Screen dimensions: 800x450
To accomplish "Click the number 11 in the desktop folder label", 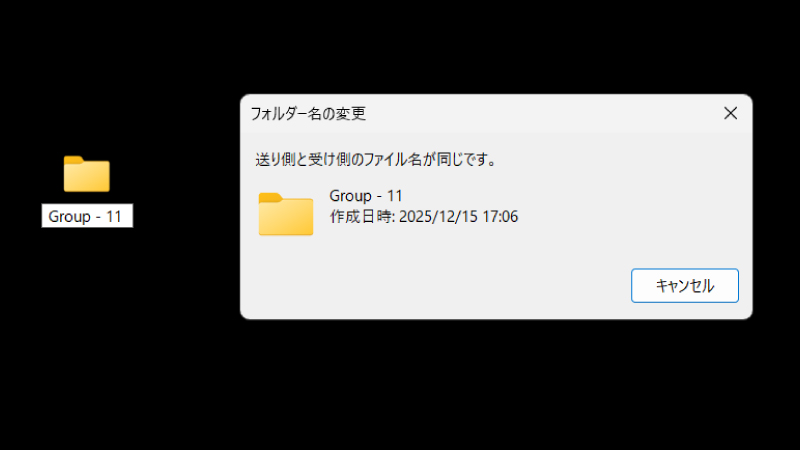I will (114, 216).
